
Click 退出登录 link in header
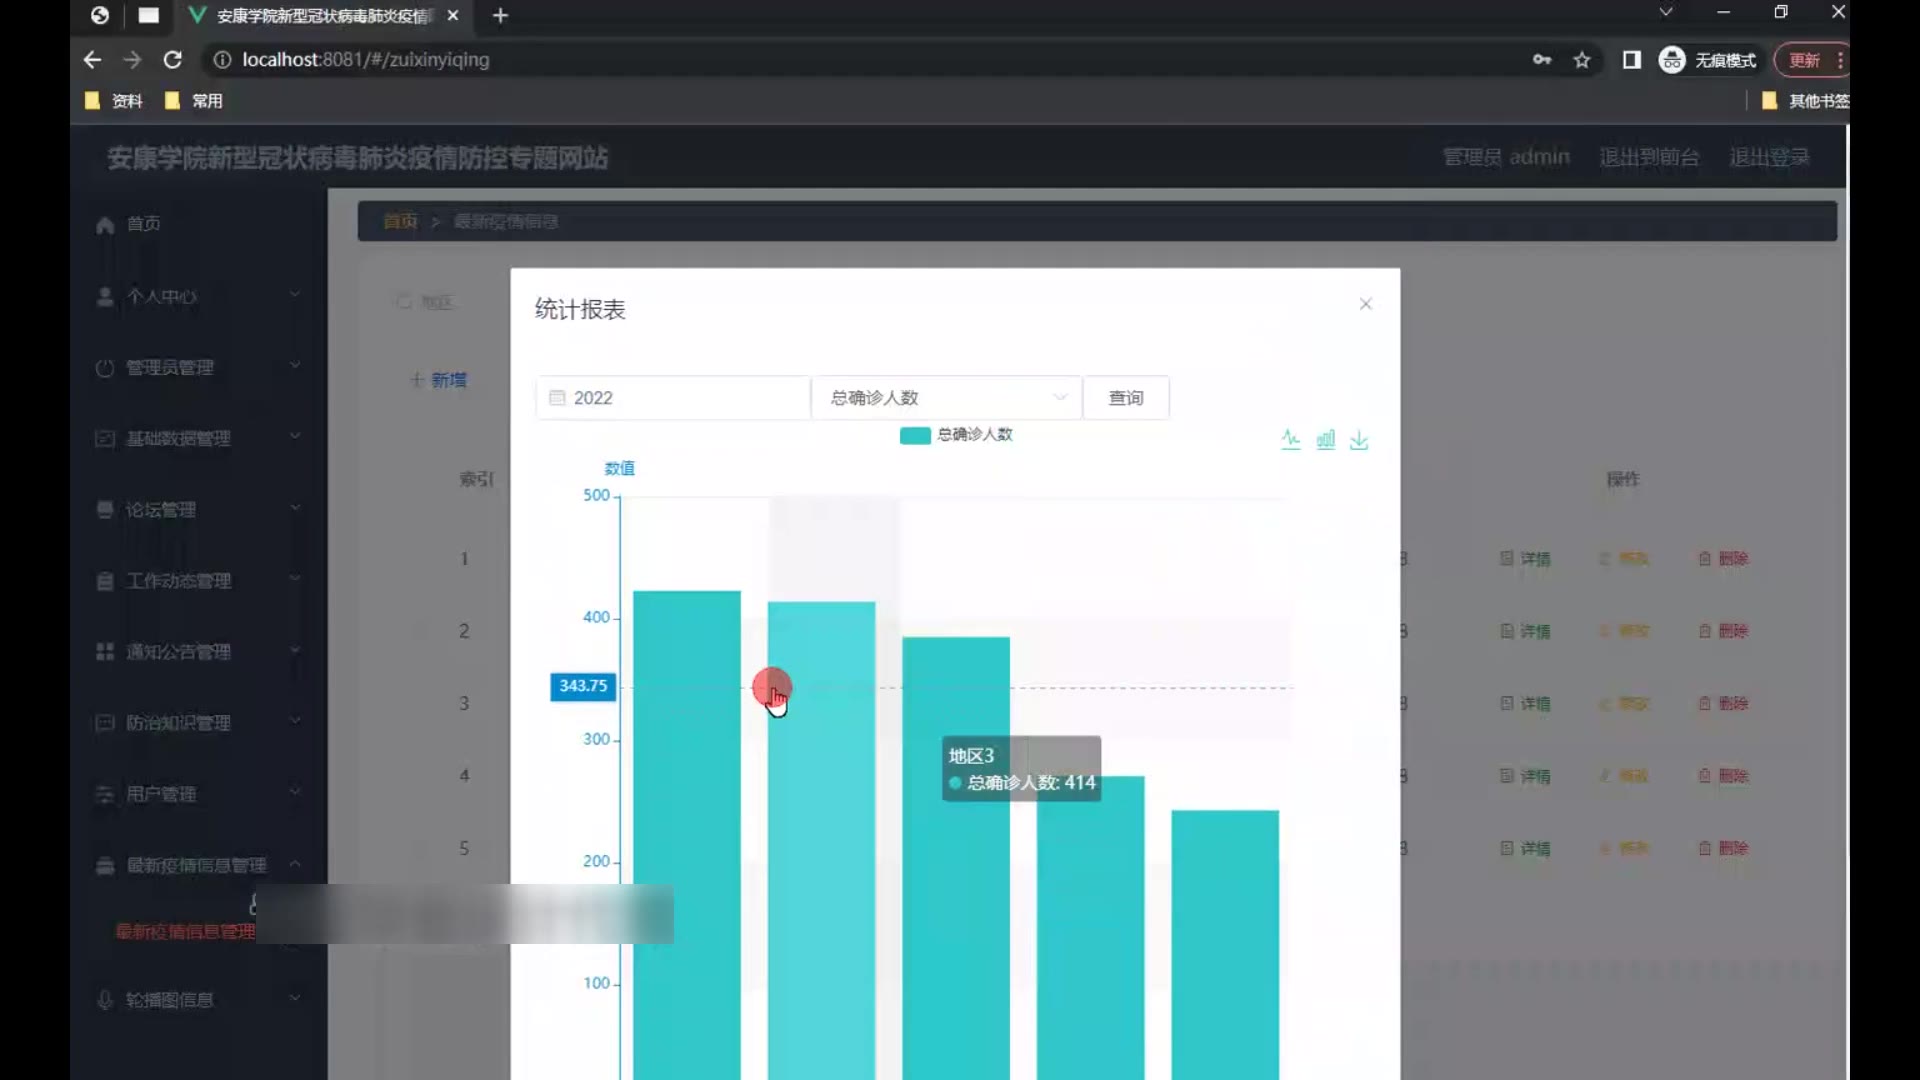click(1768, 158)
